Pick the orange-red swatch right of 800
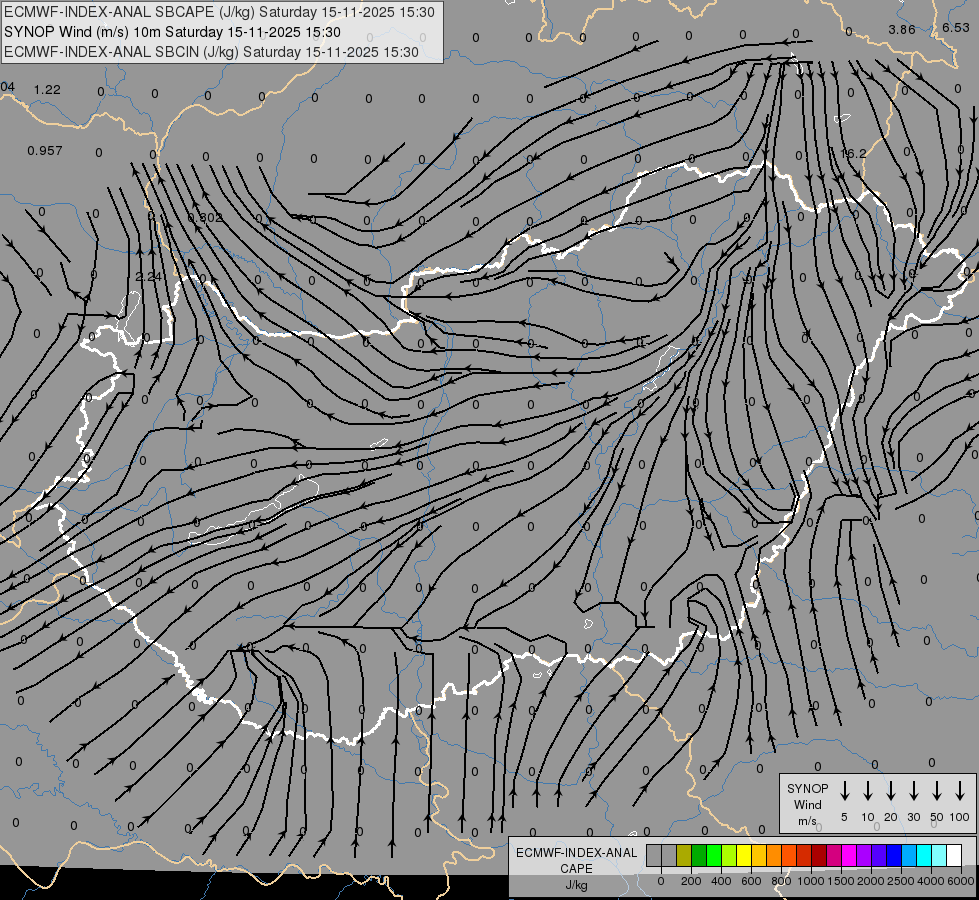979x900 pixels. pos(789,856)
